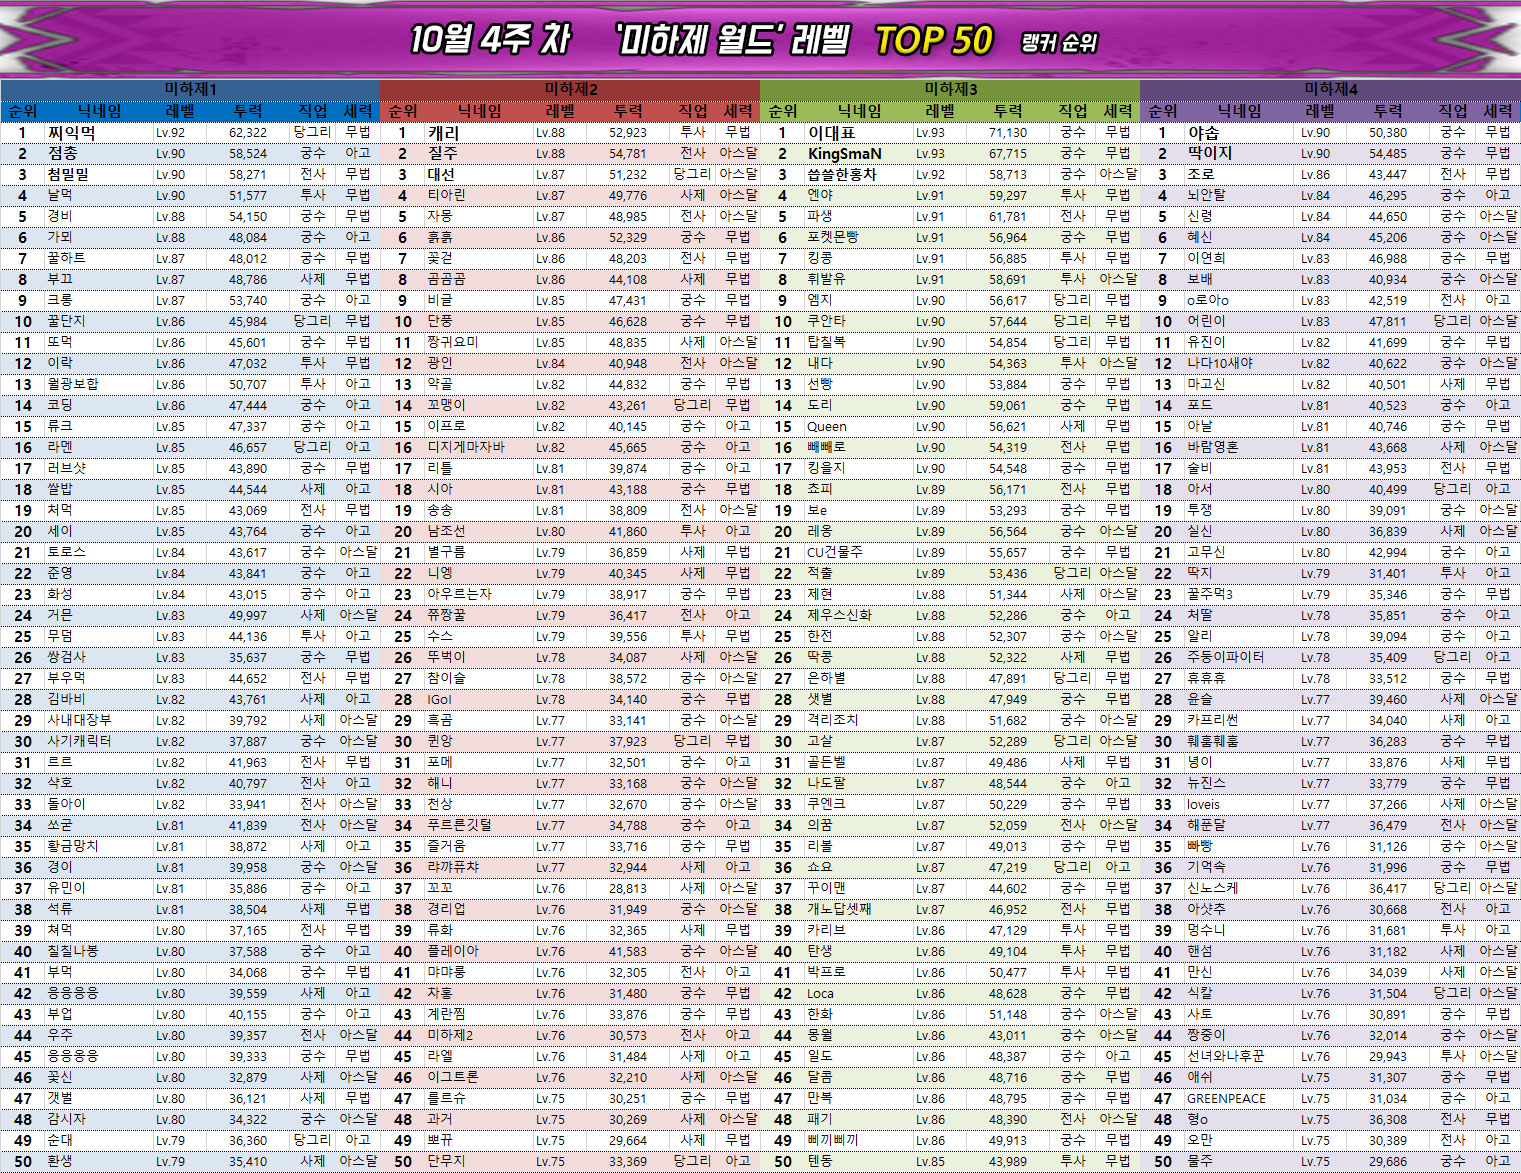Select rank 1 player 찌익먹
The width and height of the screenshot is (1521, 1173).
71,133
